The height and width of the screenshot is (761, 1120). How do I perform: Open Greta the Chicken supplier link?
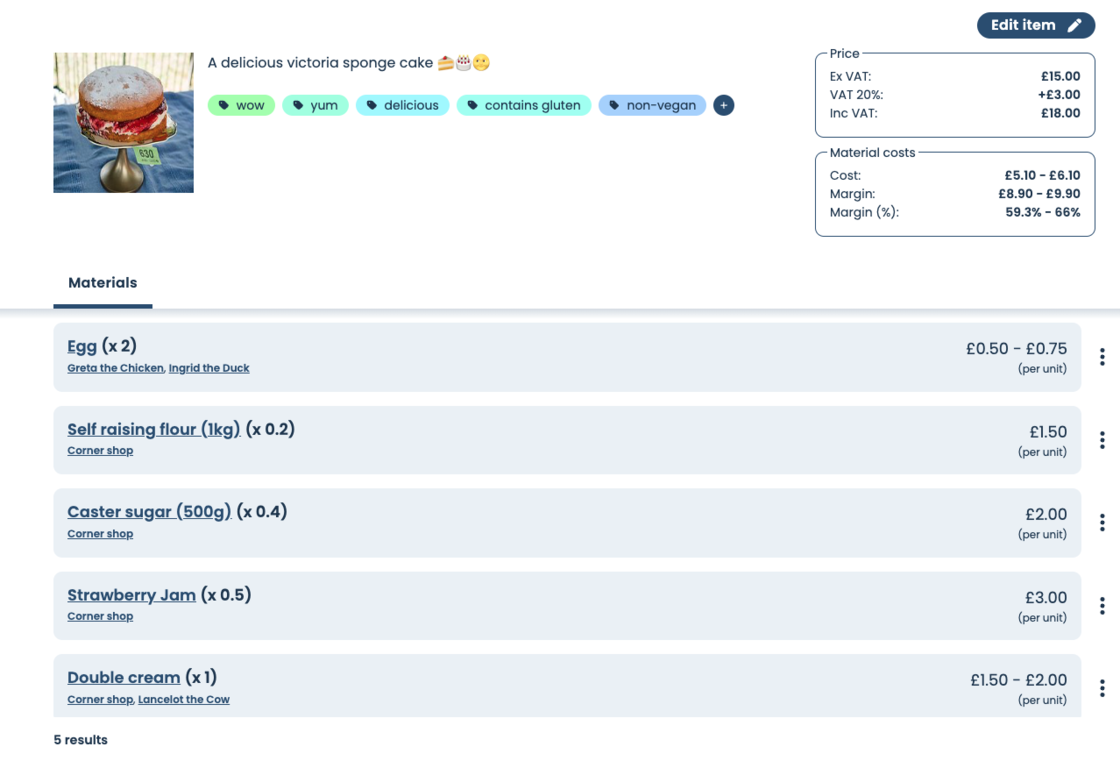point(115,368)
